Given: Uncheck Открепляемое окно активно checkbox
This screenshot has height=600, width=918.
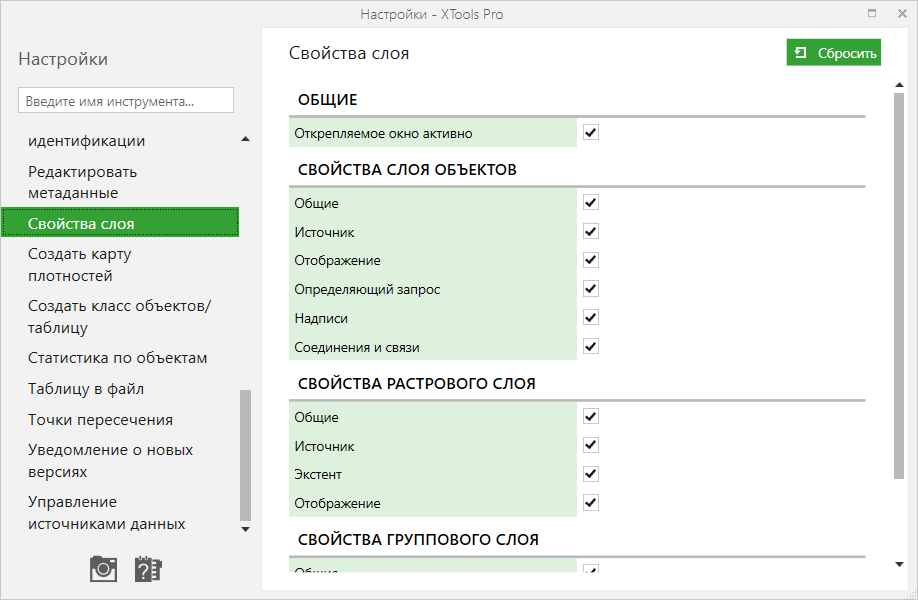Looking at the screenshot, I should coord(590,133).
